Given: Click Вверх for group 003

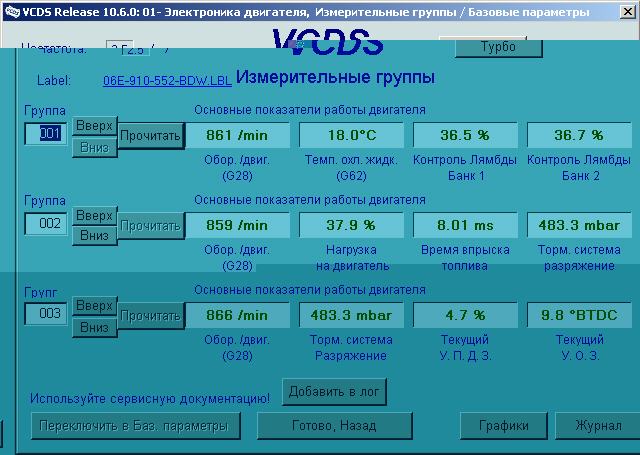Looking at the screenshot, I should (x=94, y=306).
